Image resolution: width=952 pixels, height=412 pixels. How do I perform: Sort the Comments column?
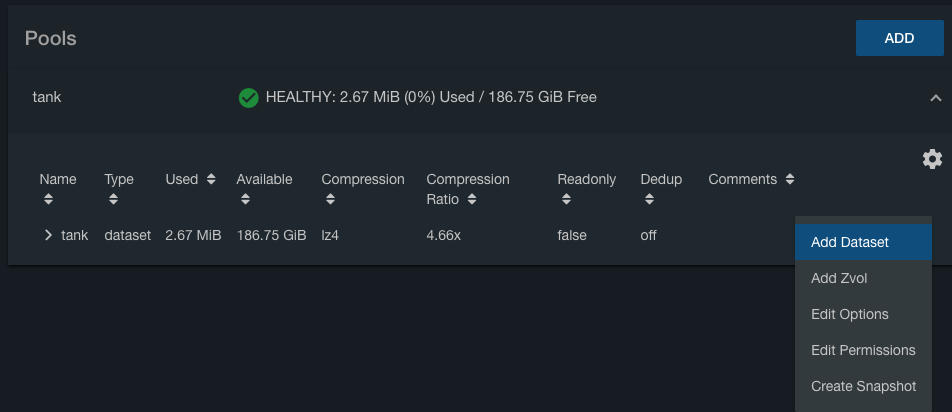(790, 180)
